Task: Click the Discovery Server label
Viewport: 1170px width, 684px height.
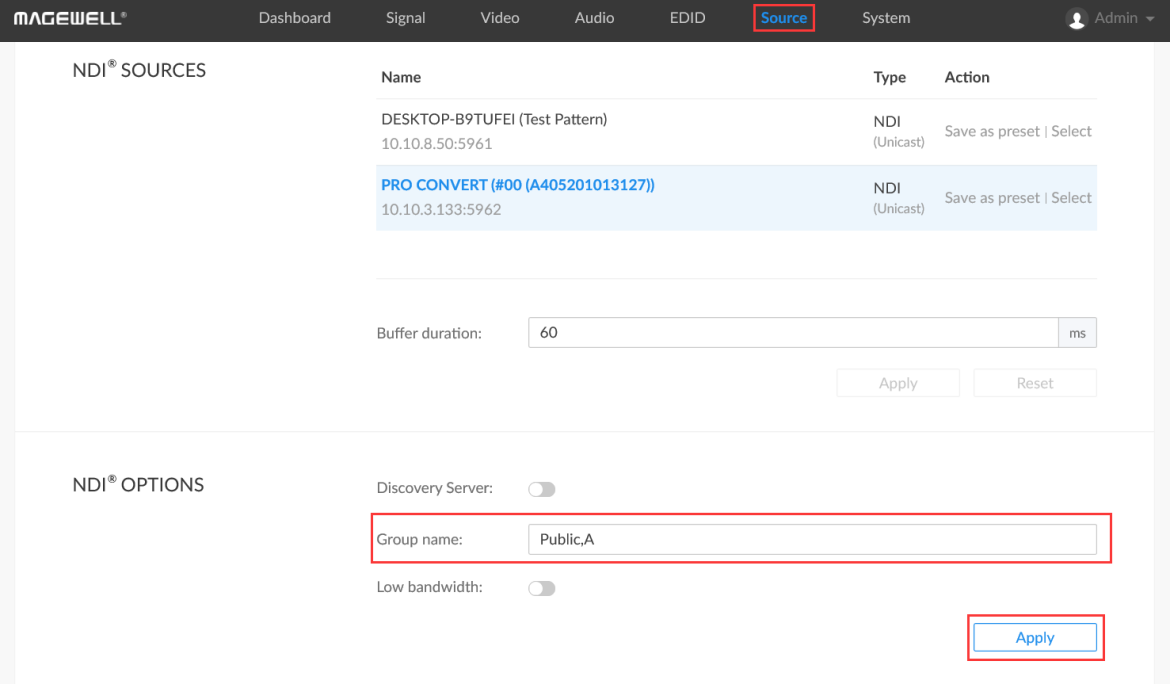Action: [434, 488]
